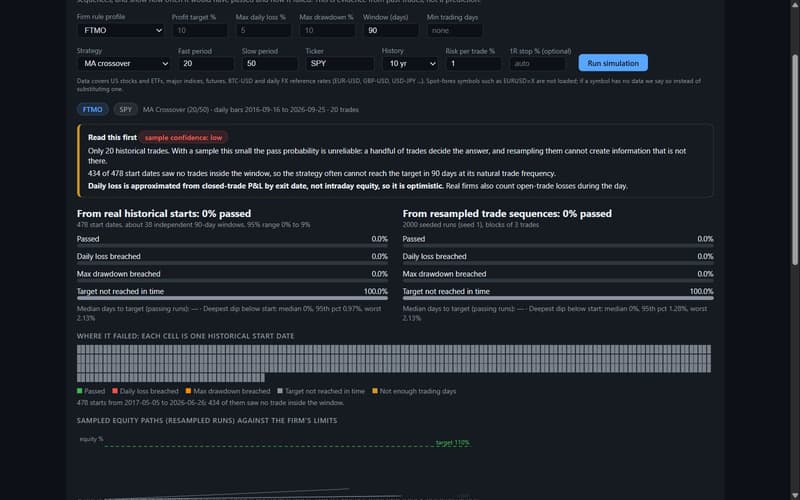Click '100.0%' value under resampled sequences
The height and width of the screenshot is (500, 800).
click(x=702, y=292)
